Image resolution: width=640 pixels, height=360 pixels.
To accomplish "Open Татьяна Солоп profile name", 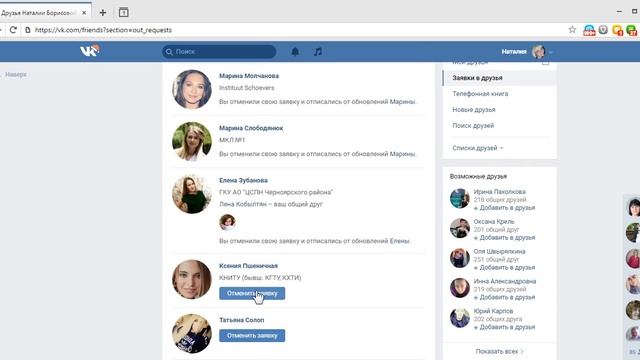I will coord(242,320).
